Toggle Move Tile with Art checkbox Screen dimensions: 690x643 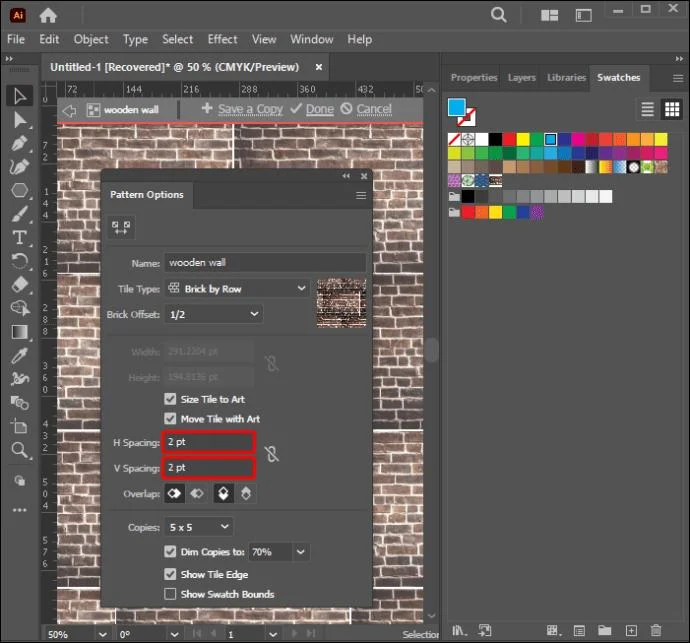[170, 419]
